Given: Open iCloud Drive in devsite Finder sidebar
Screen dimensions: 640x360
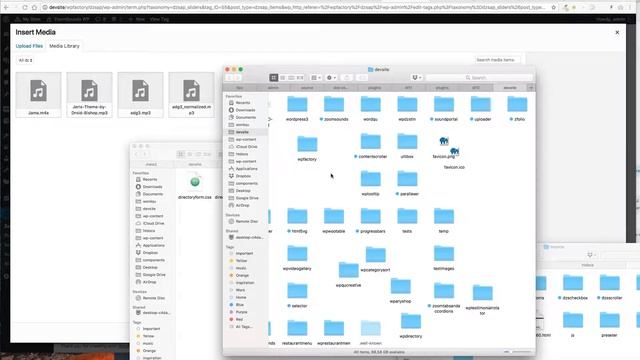Looking at the screenshot, I should tap(246, 147).
